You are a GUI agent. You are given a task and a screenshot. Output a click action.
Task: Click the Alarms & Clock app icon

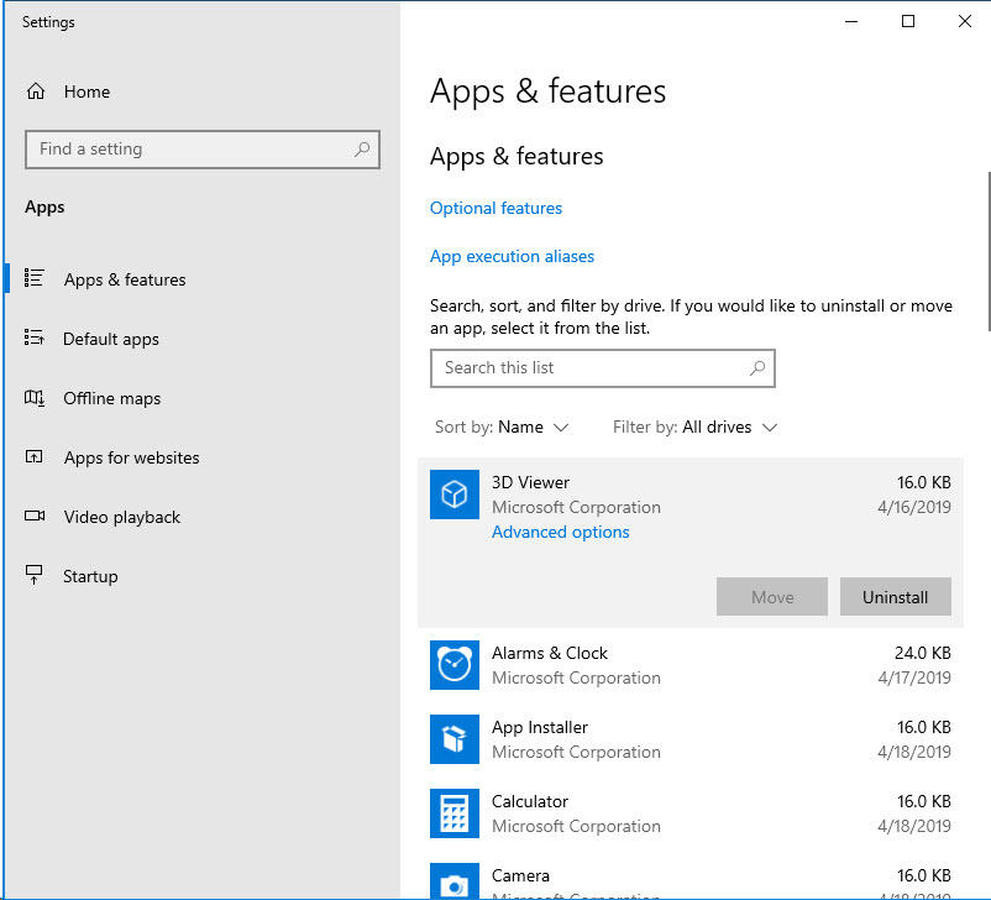(454, 665)
